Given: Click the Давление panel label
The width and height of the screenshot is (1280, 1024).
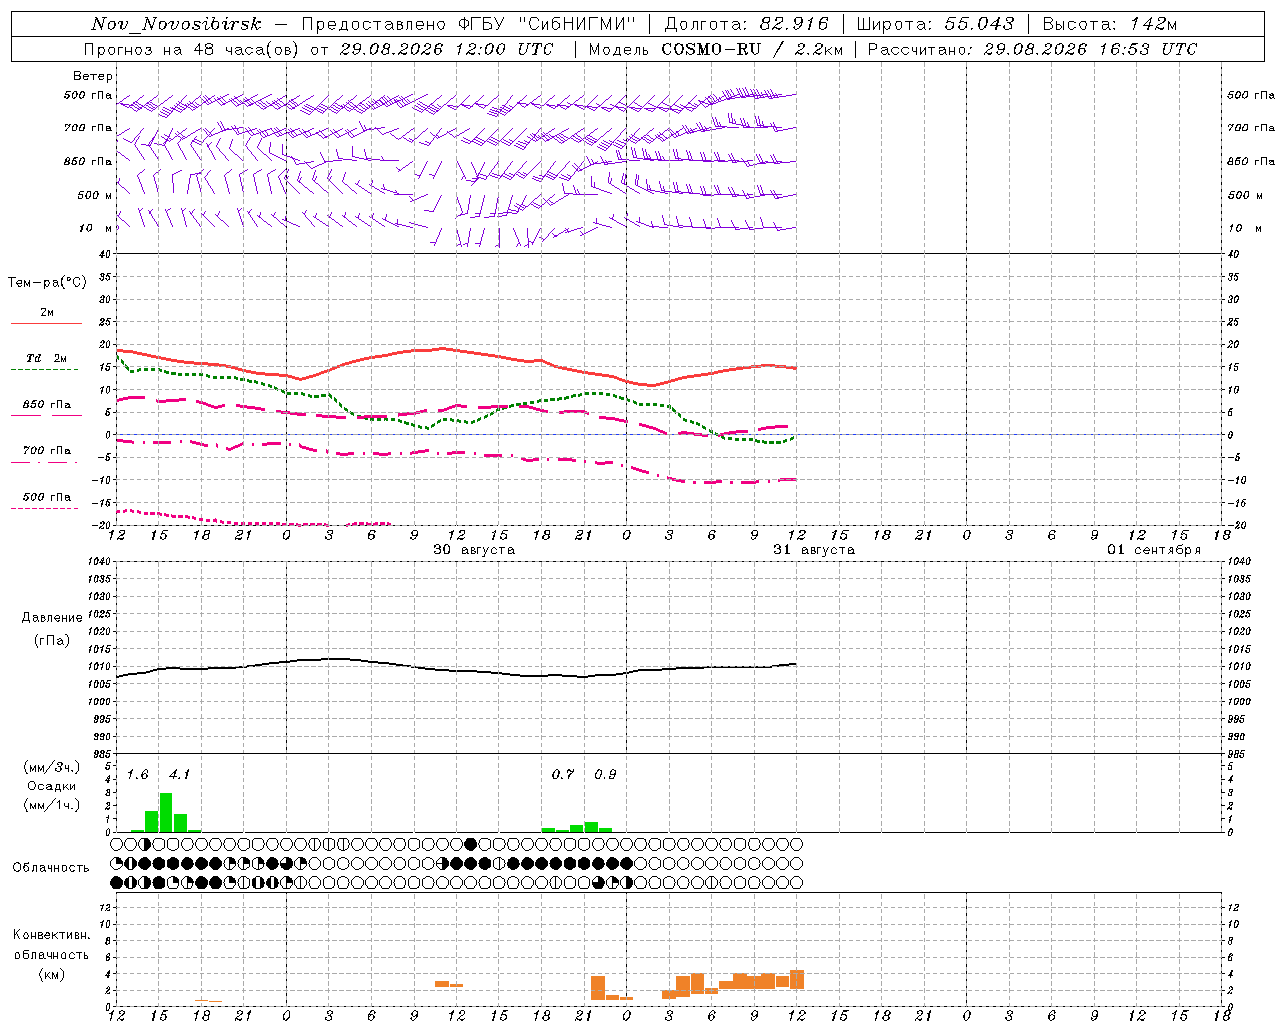Looking at the screenshot, I should pyautogui.click(x=52, y=618).
